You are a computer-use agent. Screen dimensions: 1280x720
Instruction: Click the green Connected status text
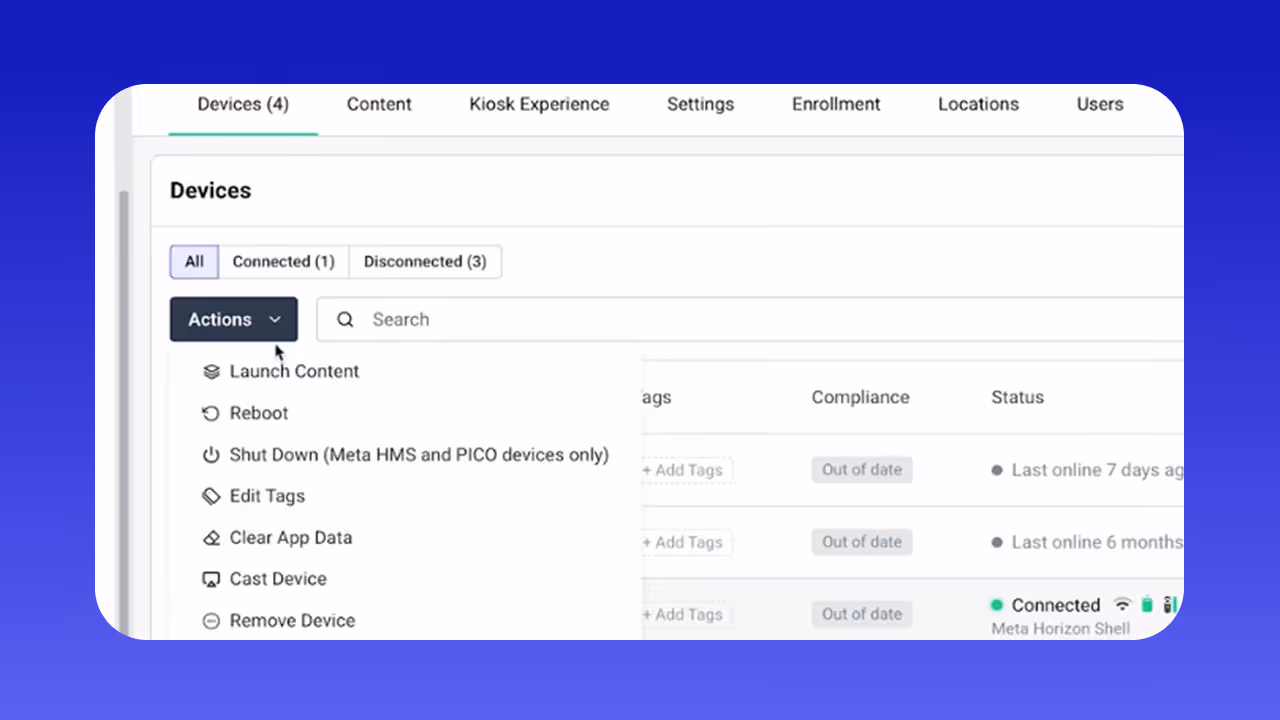(1056, 605)
